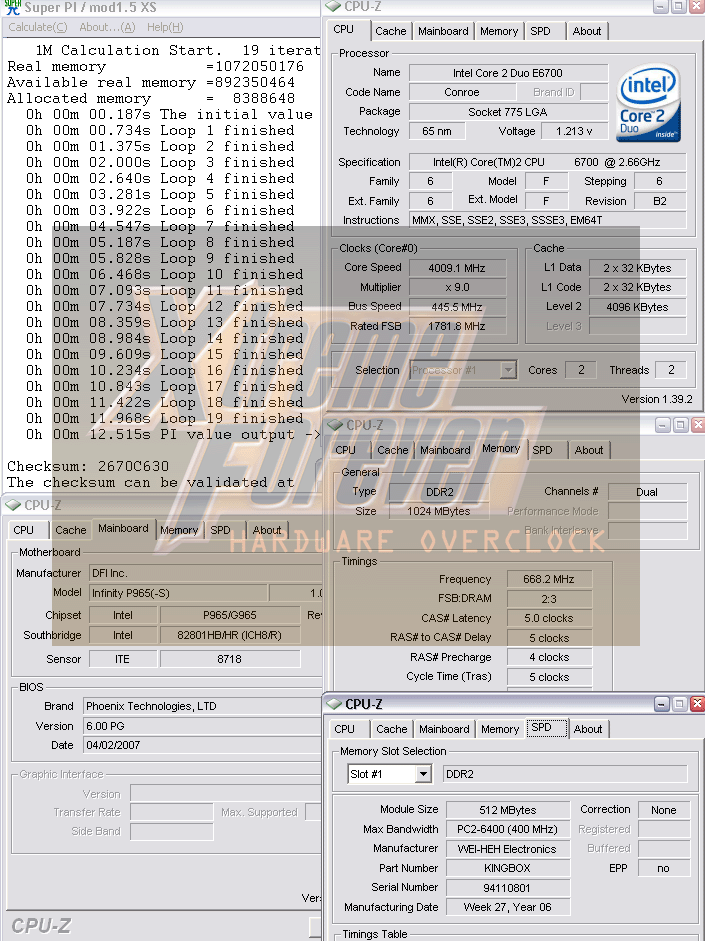Open About tab in the Processor window
The image size is (705, 941).
(x=587, y=31)
